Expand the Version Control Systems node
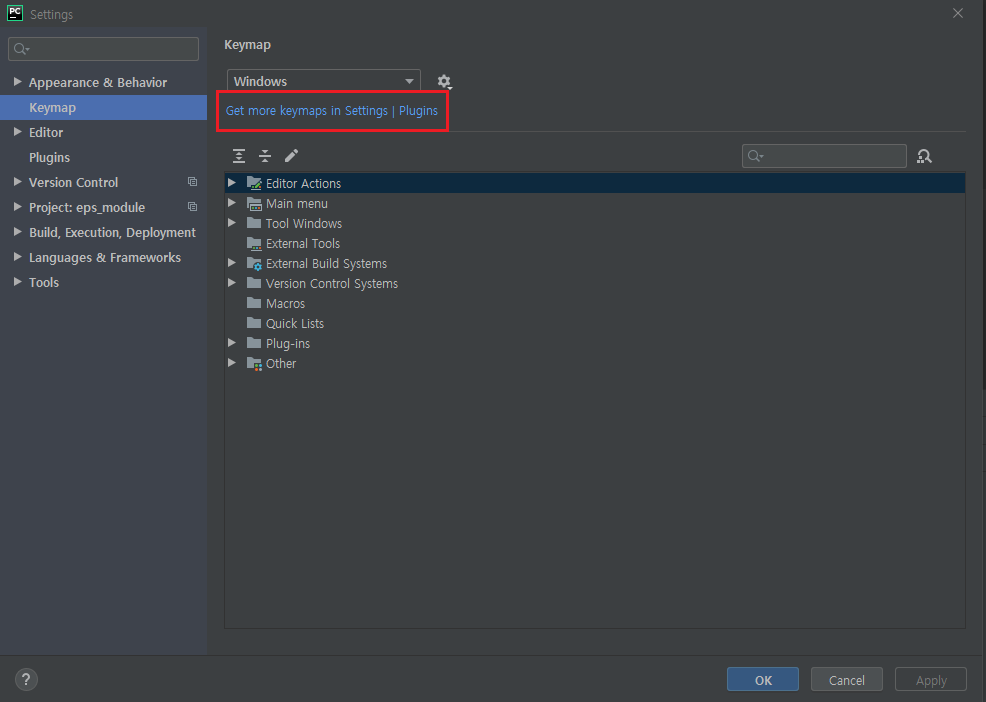This screenshot has height=702, width=986. pos(231,283)
